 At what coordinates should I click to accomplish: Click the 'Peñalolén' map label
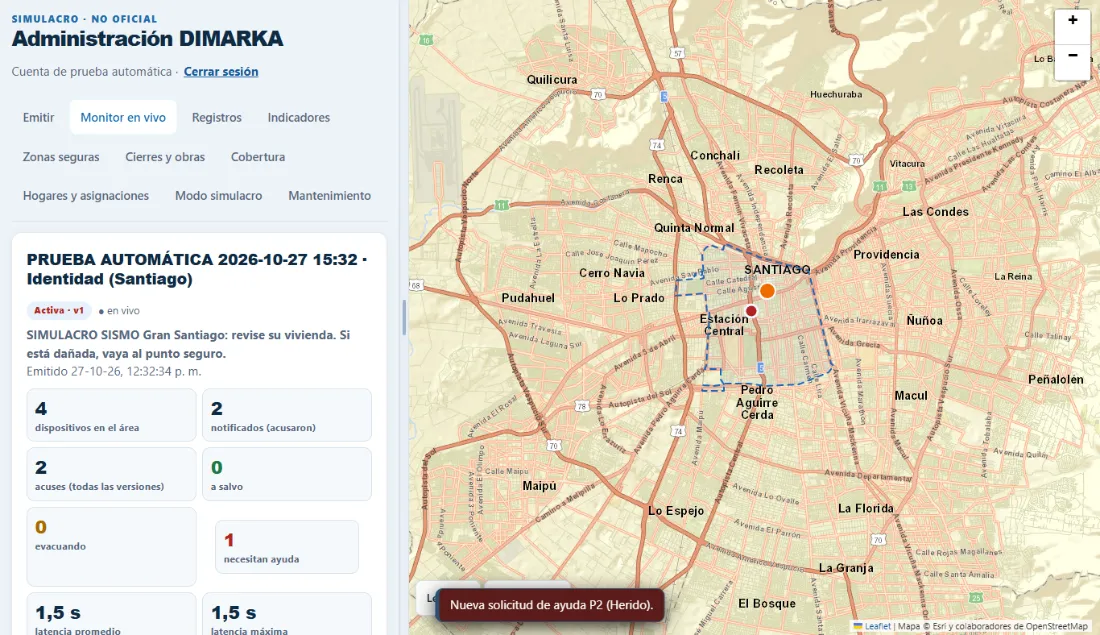click(x=1056, y=380)
